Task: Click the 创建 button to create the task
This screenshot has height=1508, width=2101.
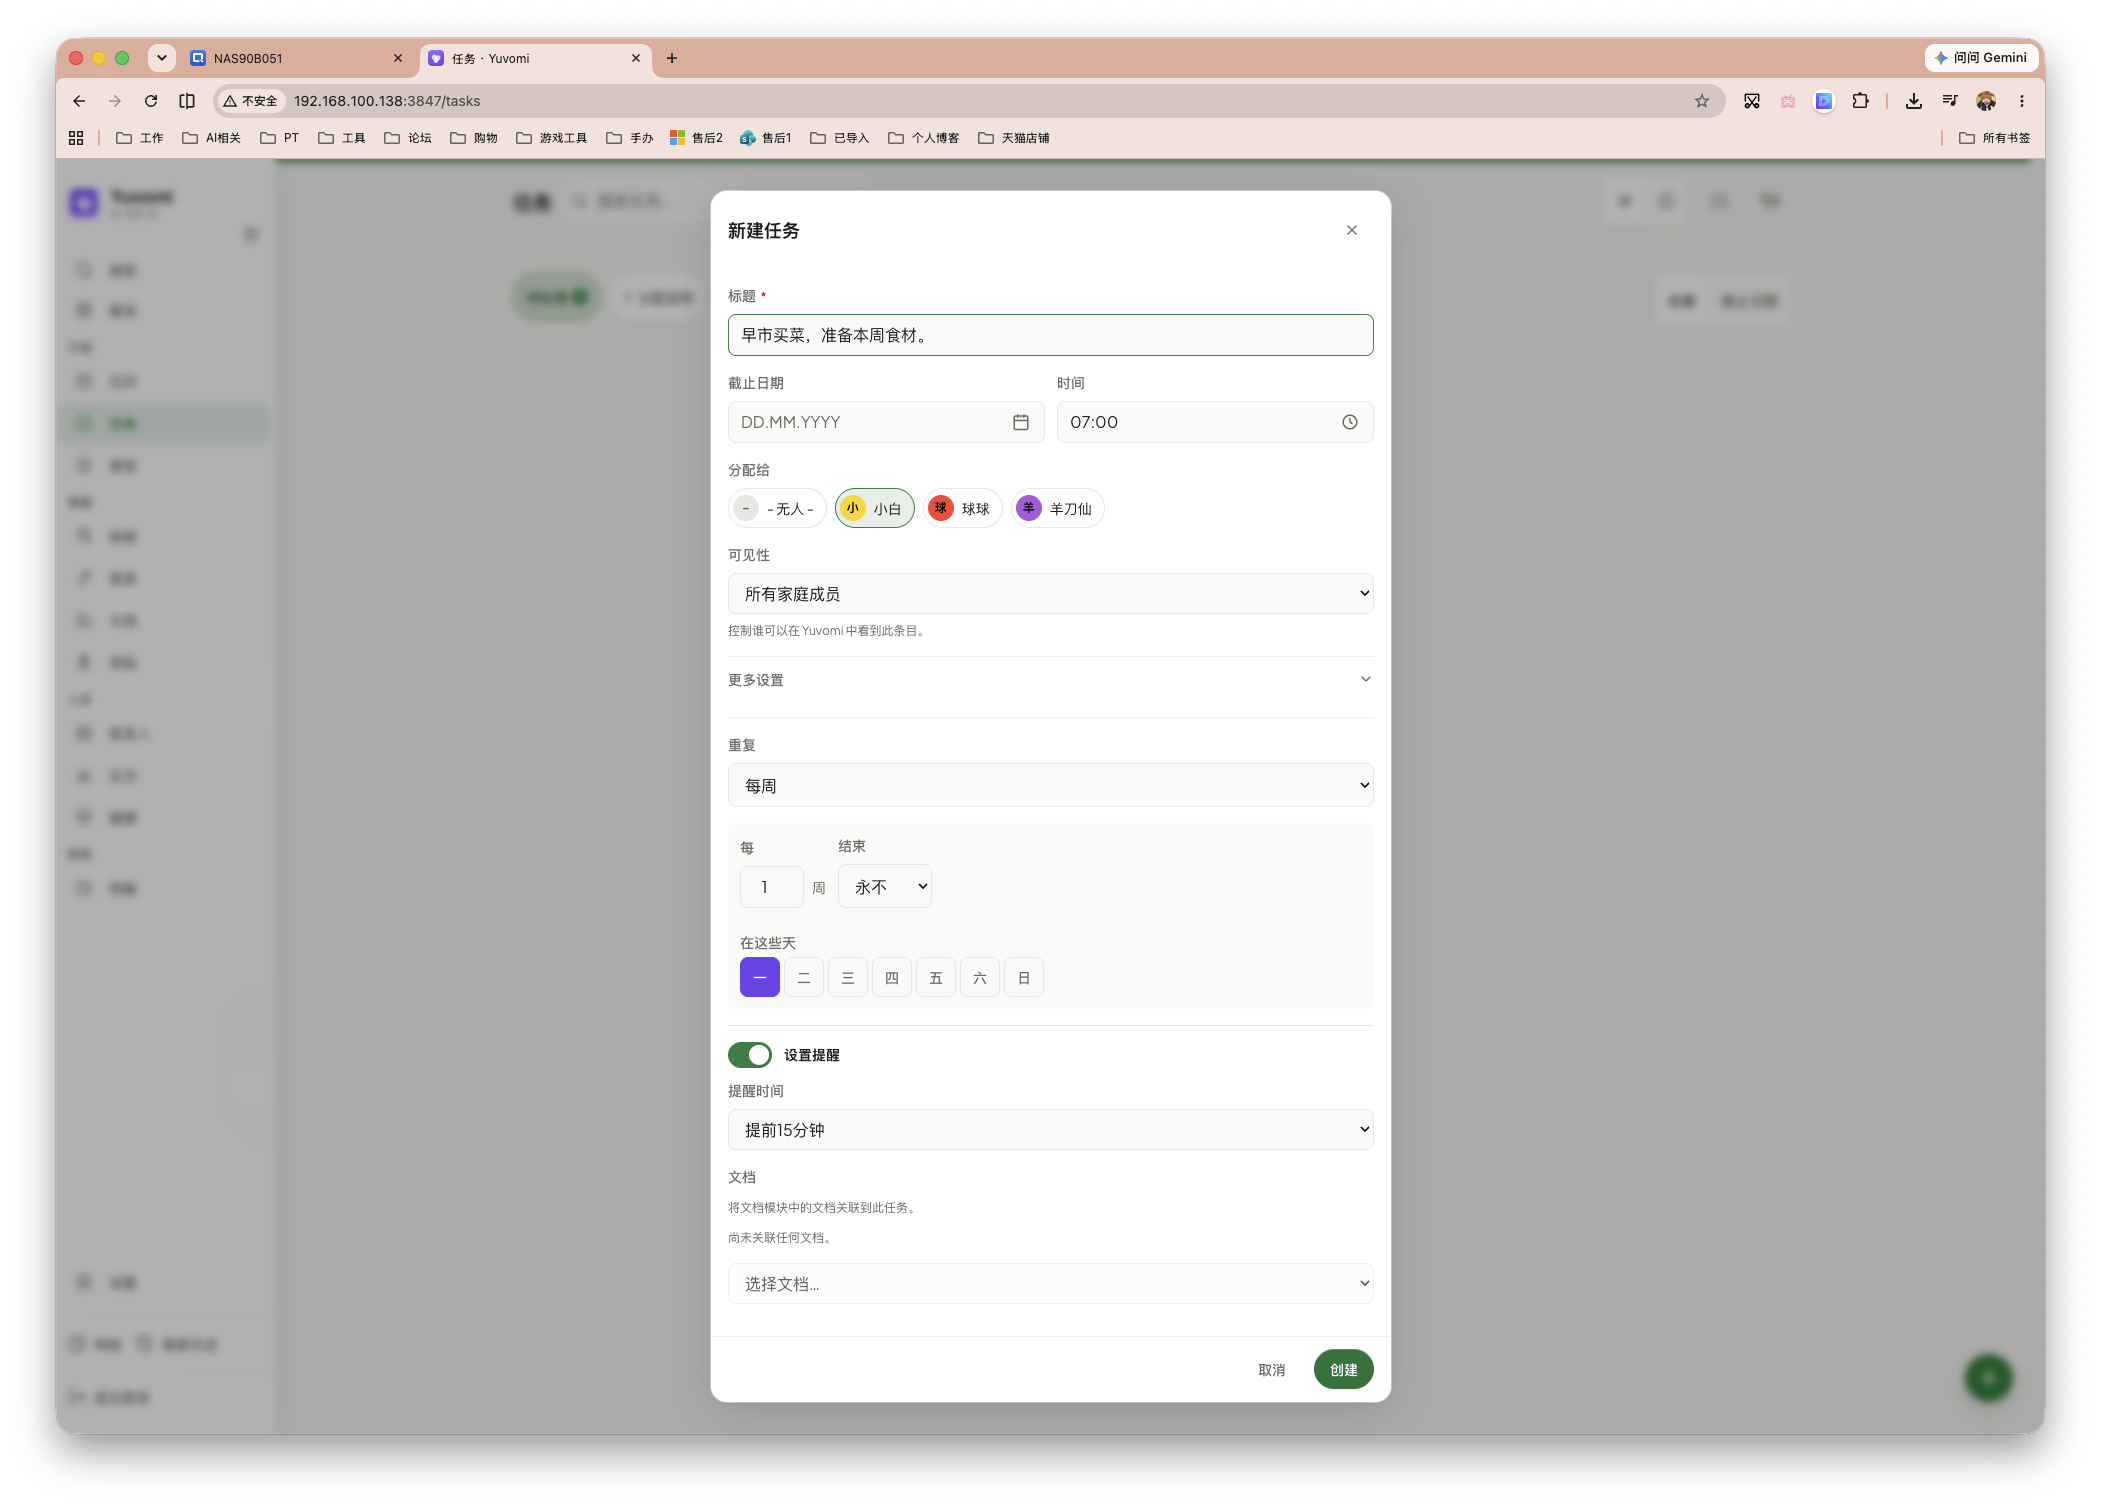Action: (1343, 1369)
